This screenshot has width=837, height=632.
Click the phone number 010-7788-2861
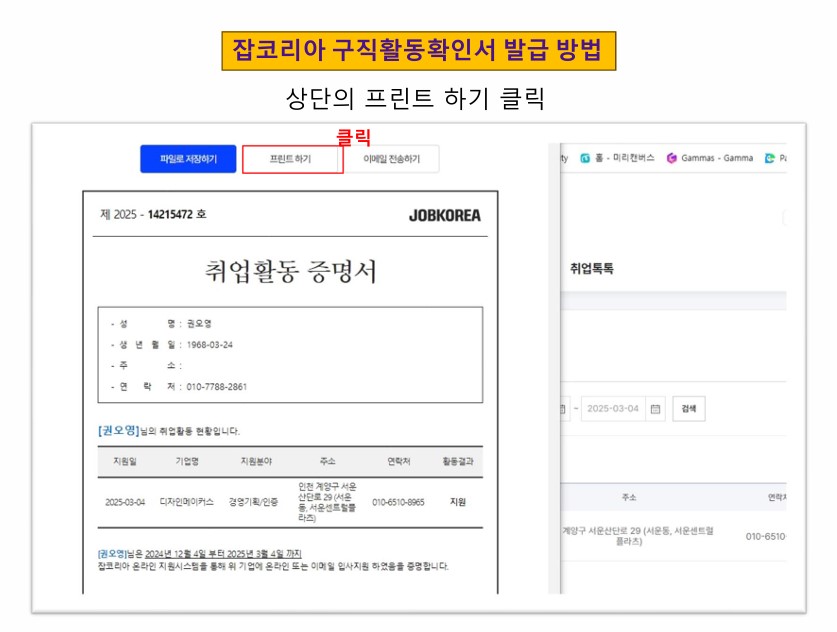point(217,386)
